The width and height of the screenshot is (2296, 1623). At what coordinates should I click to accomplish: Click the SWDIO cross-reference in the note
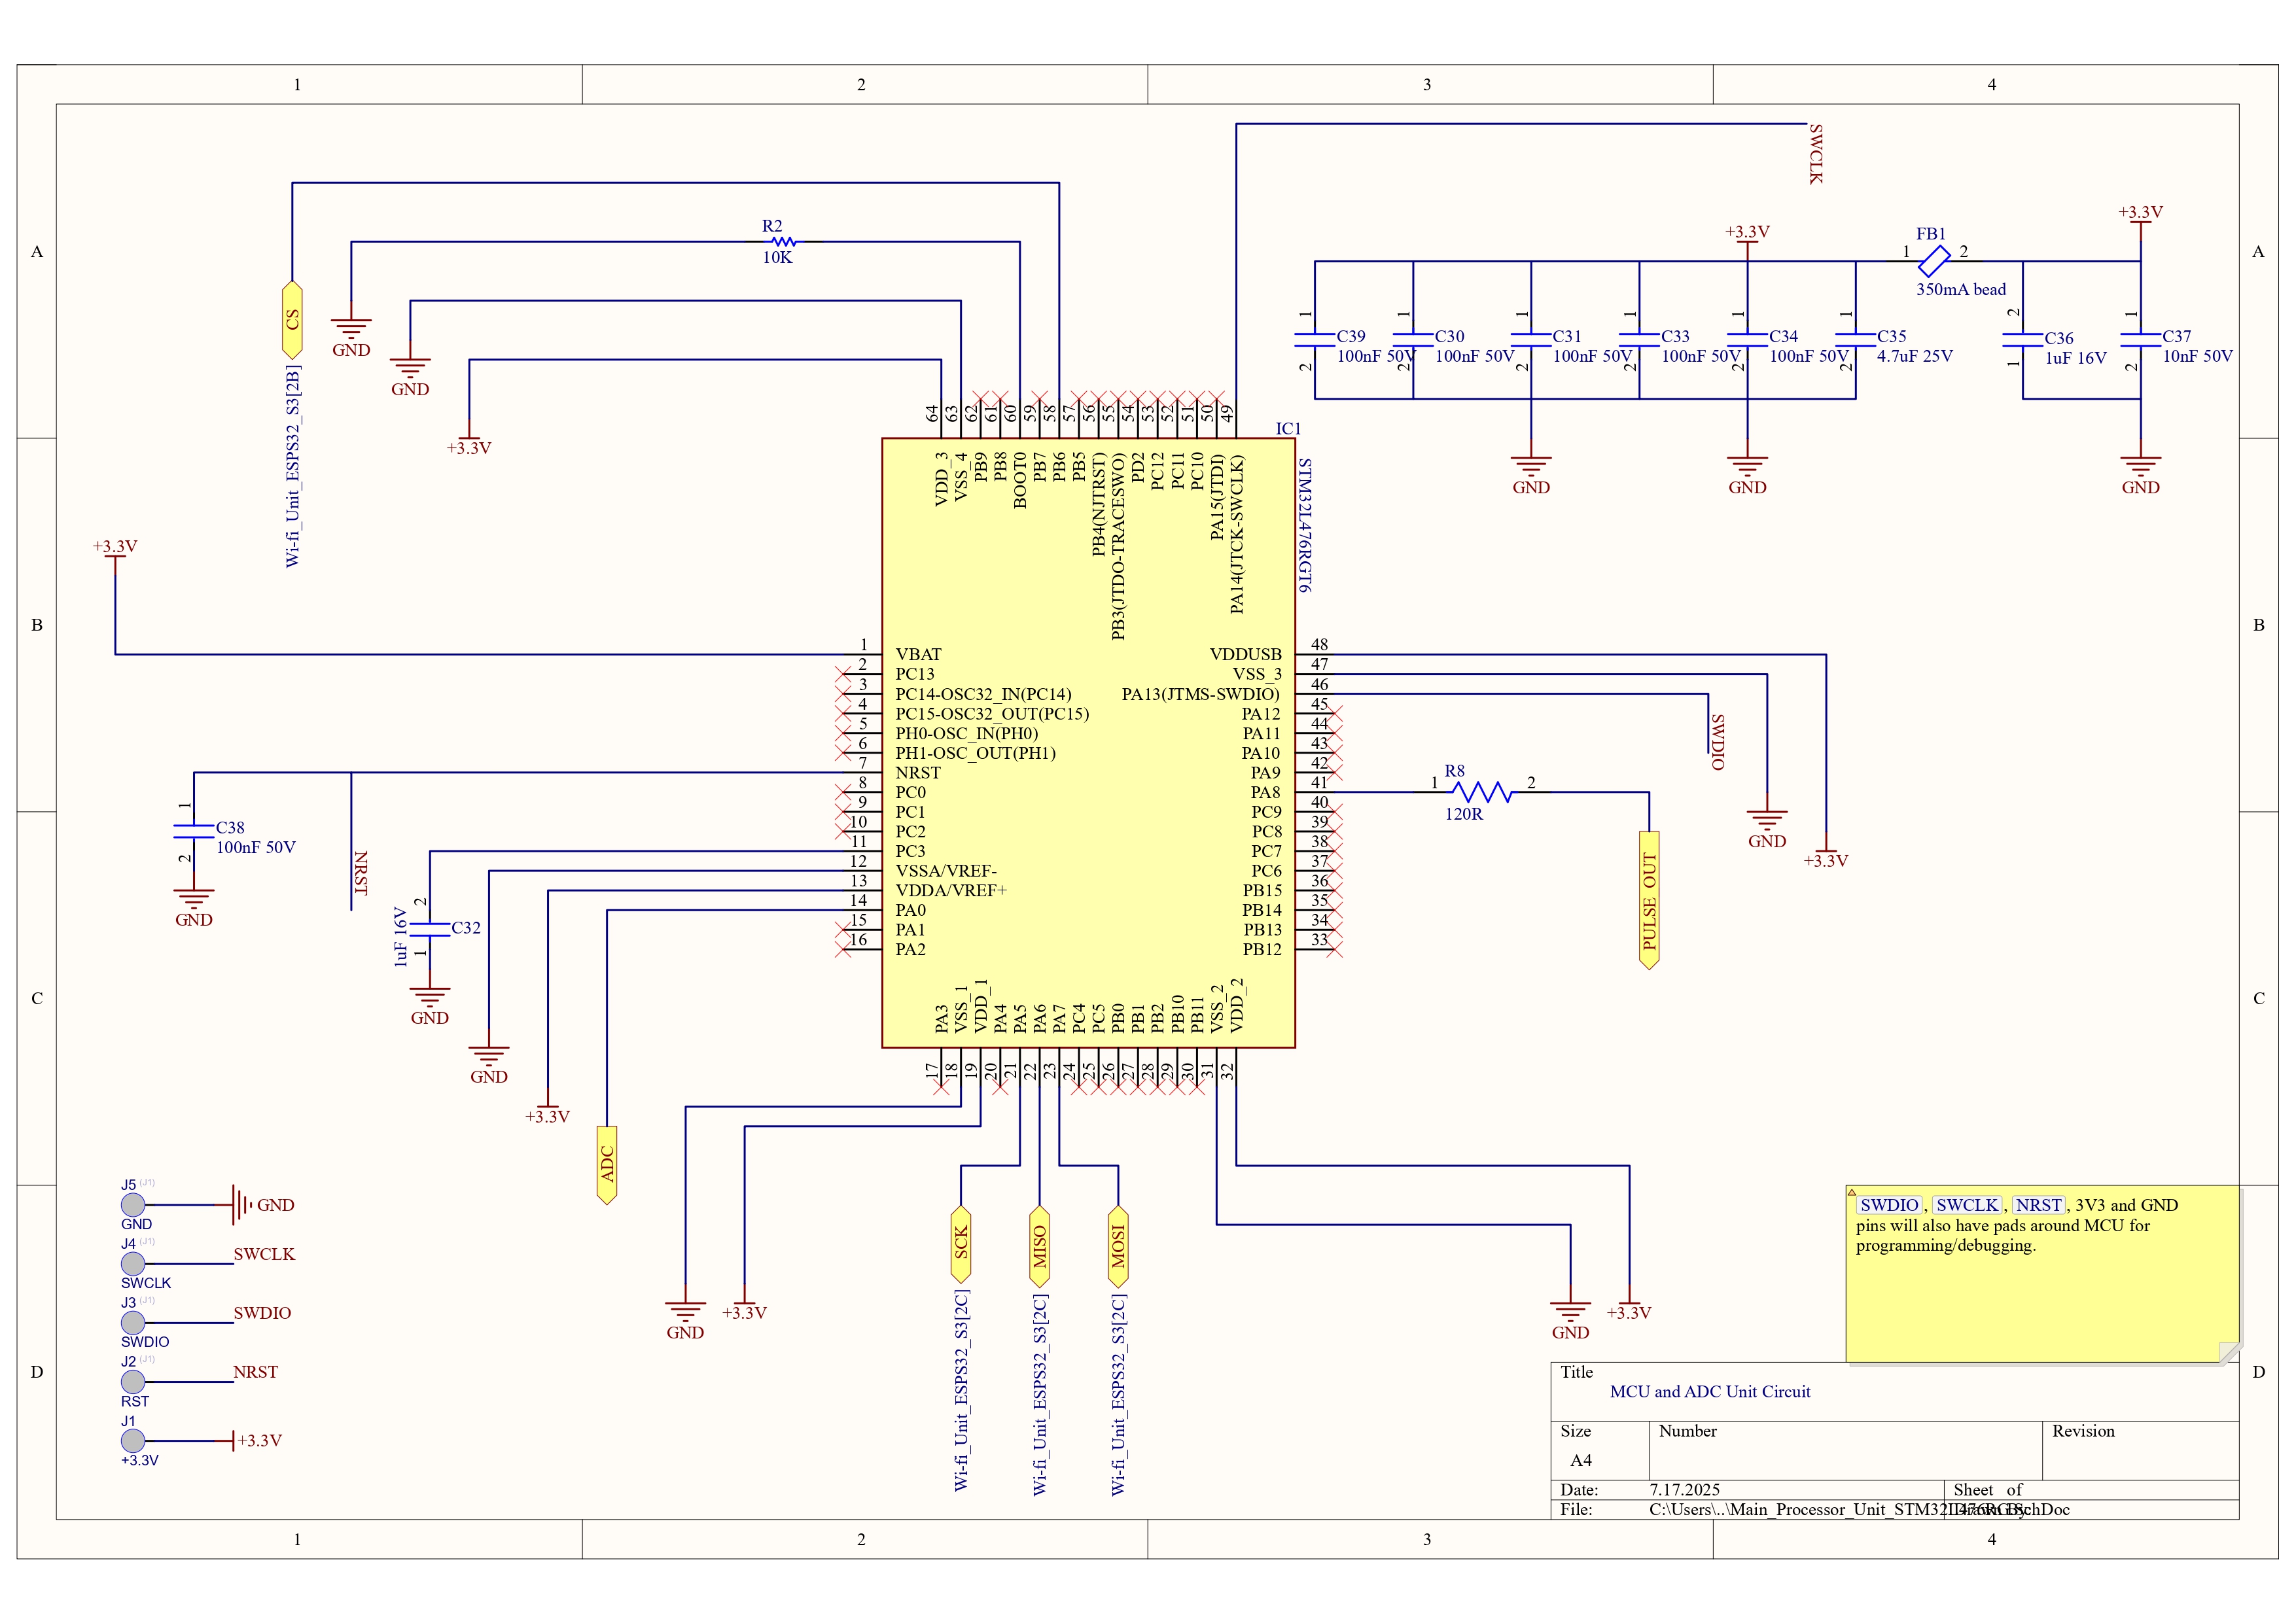(x=1890, y=1205)
